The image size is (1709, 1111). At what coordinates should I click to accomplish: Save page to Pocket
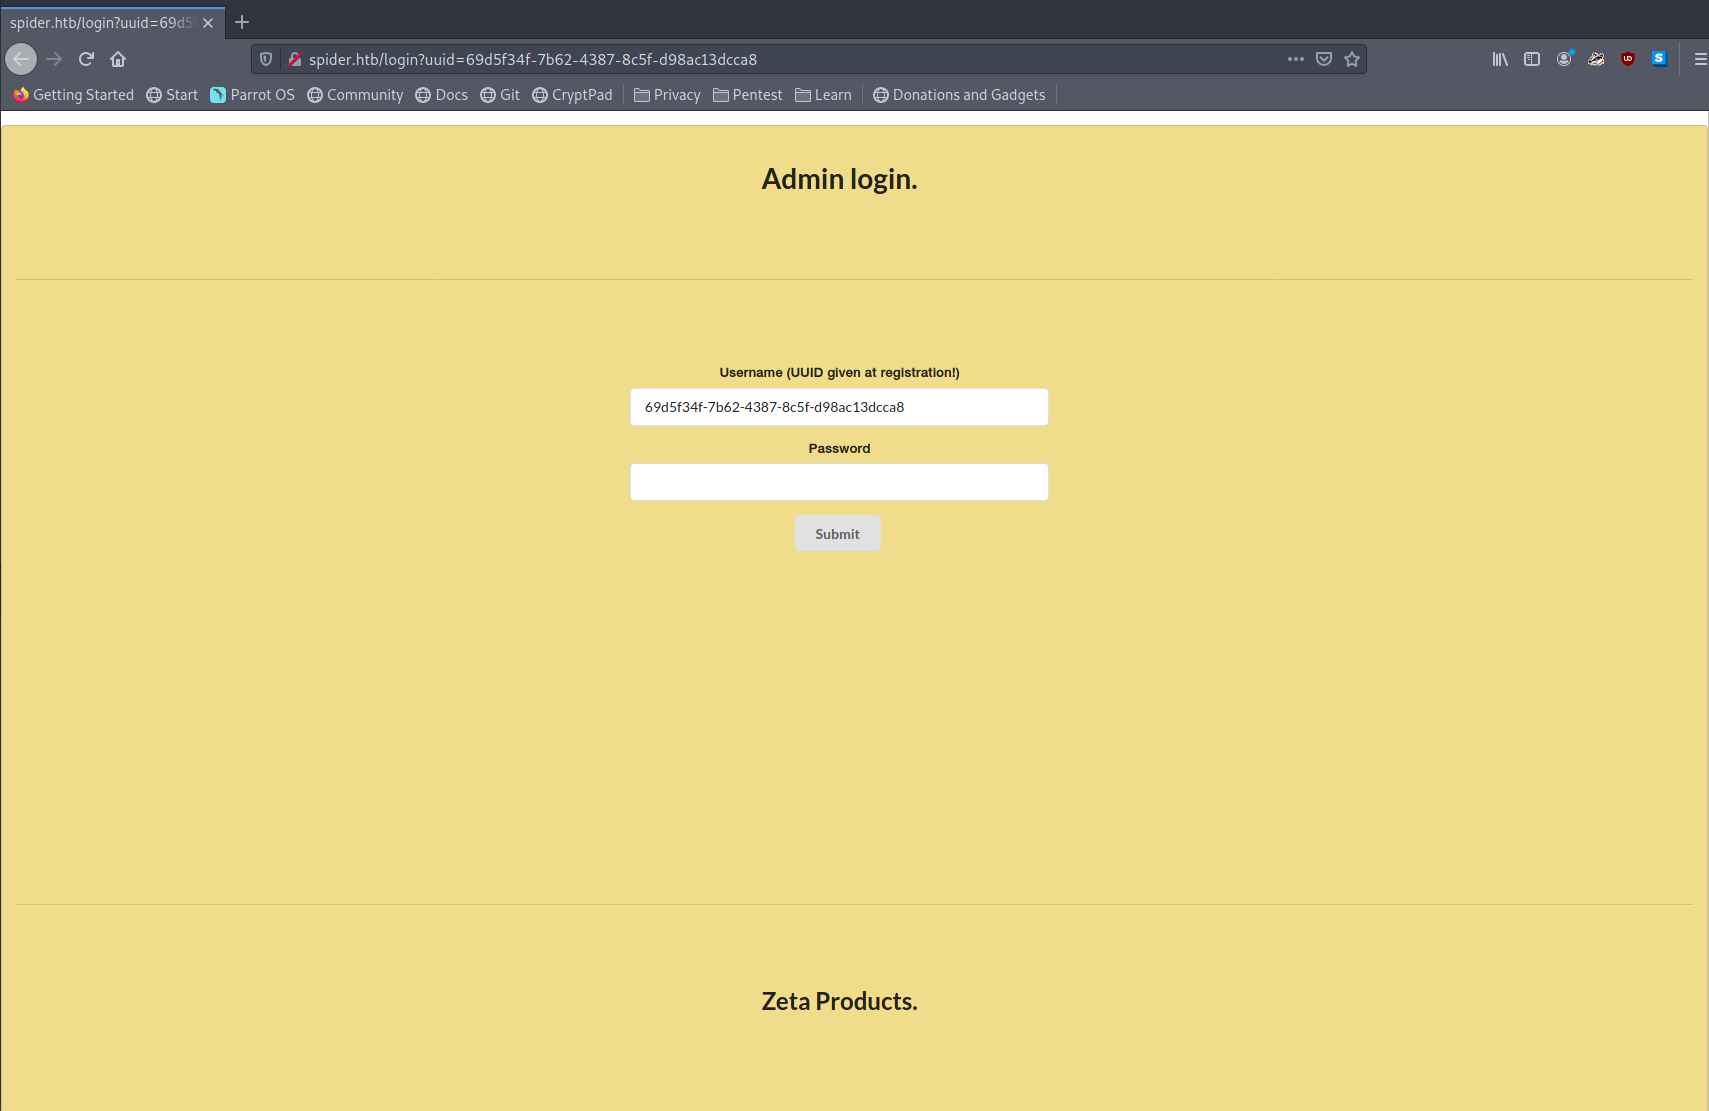[1324, 59]
